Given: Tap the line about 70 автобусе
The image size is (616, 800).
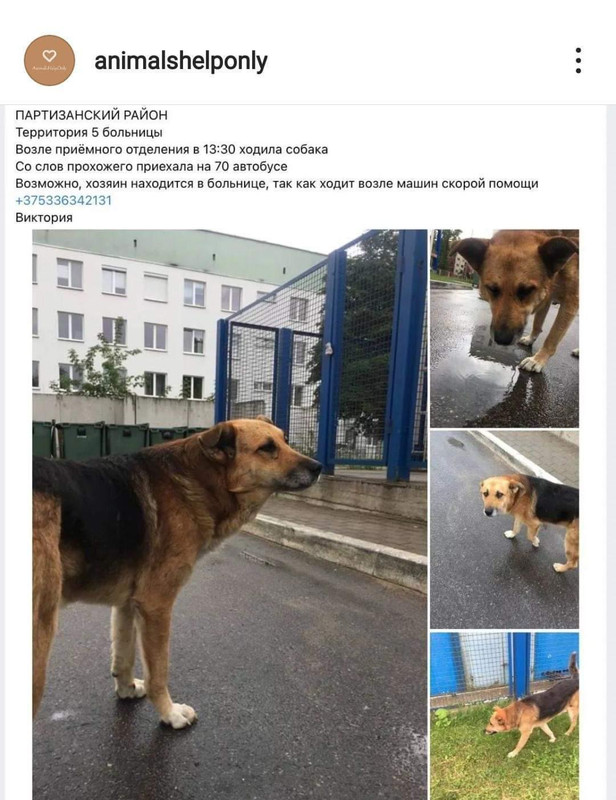Looking at the screenshot, I should point(151,166).
